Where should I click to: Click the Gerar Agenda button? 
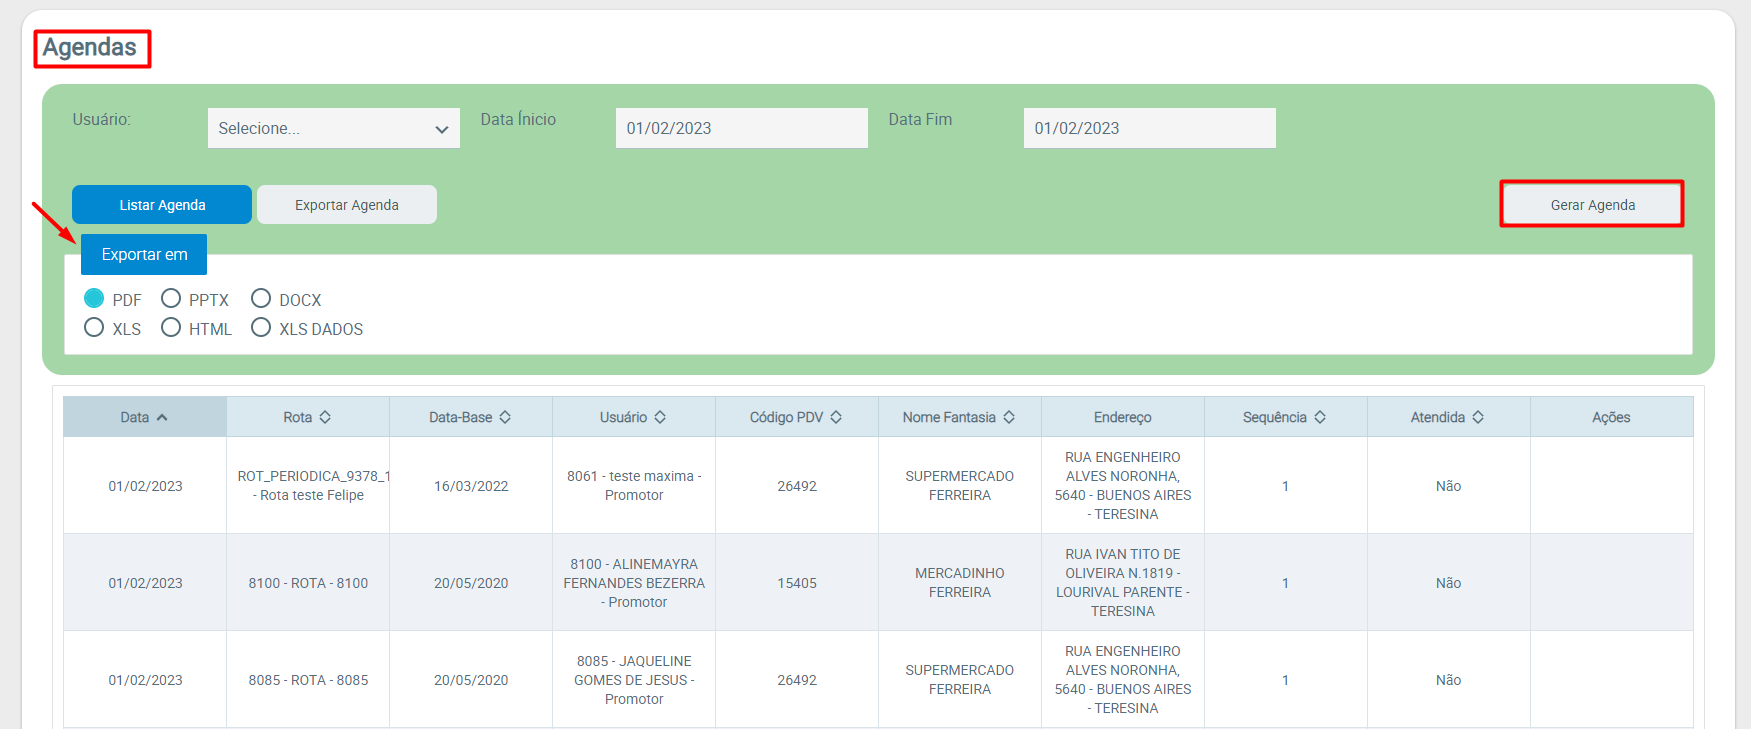click(1592, 205)
